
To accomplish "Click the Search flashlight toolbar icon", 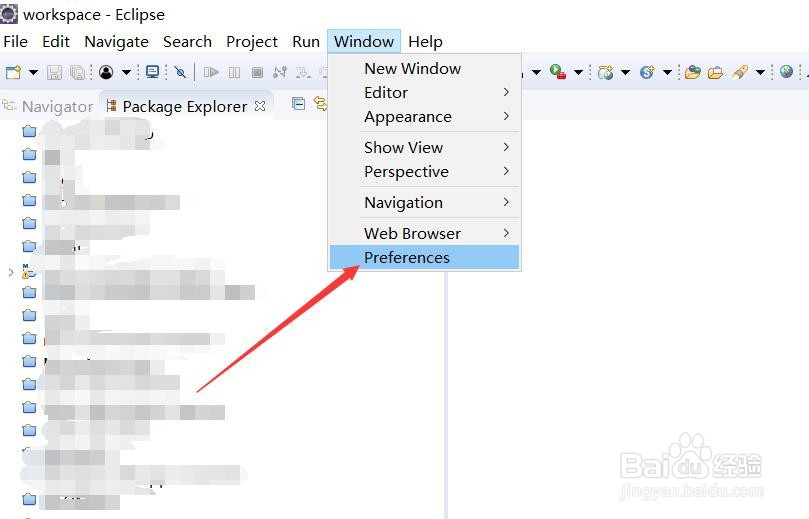I will 740,72.
